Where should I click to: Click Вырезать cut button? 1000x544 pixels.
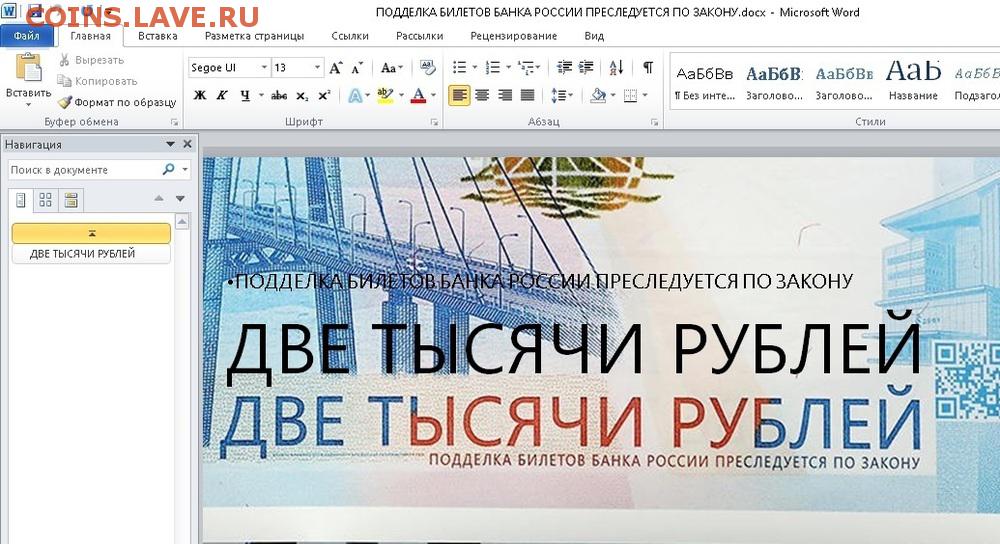coord(91,60)
